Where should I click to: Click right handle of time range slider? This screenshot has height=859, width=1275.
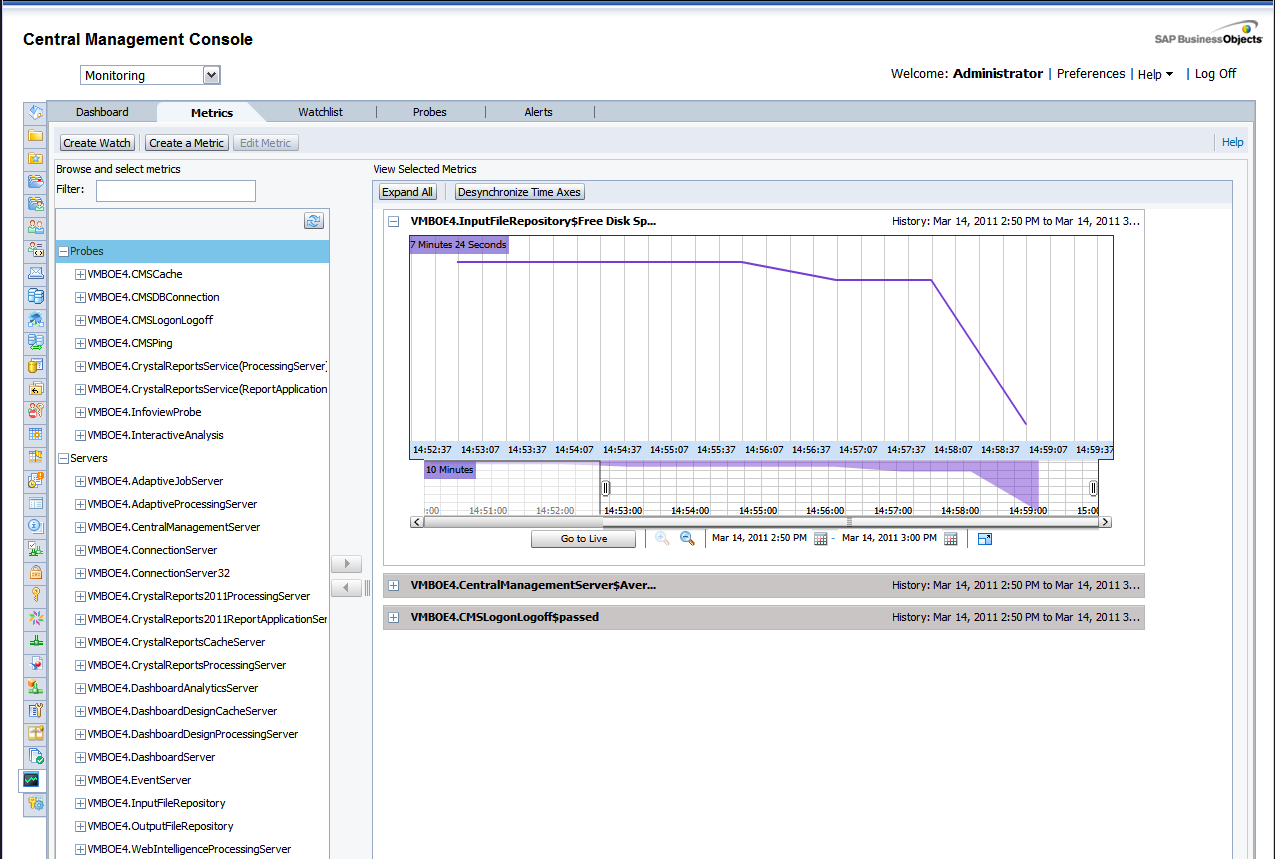pyautogui.click(x=1093, y=488)
